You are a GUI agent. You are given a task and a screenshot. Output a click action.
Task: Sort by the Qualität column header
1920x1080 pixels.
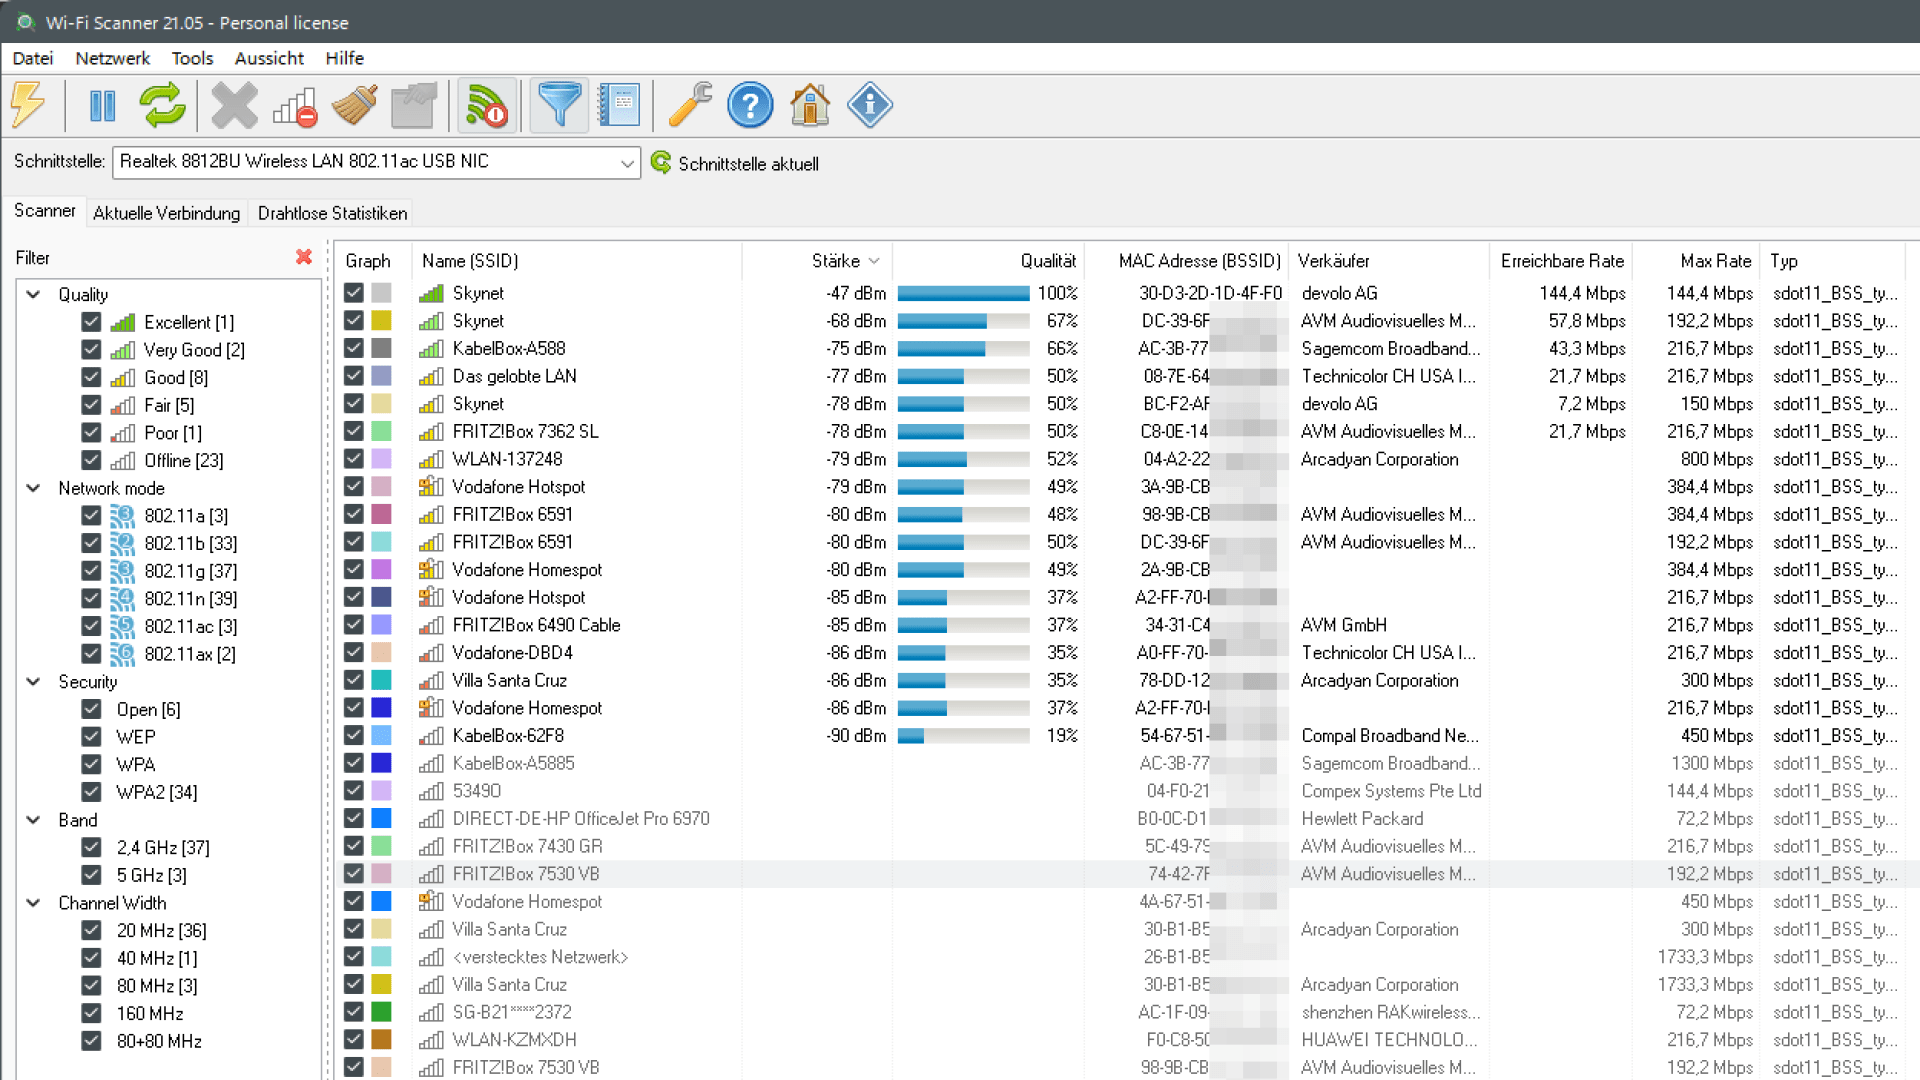[x=988, y=261]
